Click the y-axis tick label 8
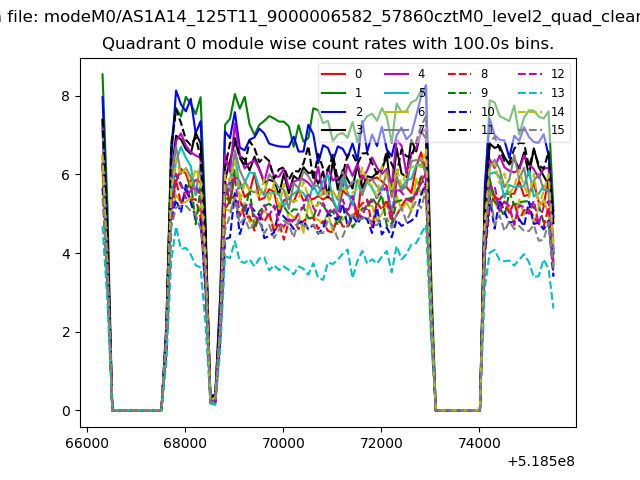Viewport: 640px width, 480px height. click(66, 96)
